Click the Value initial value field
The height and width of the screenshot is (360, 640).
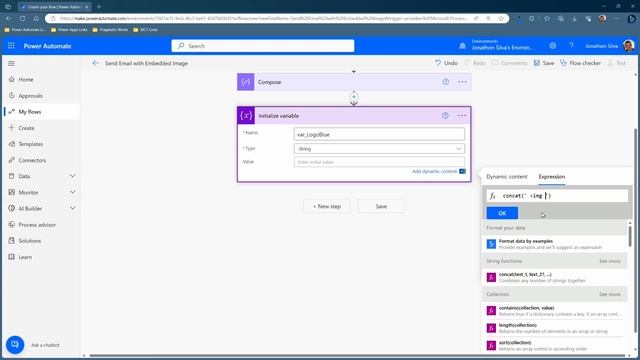[379, 162]
